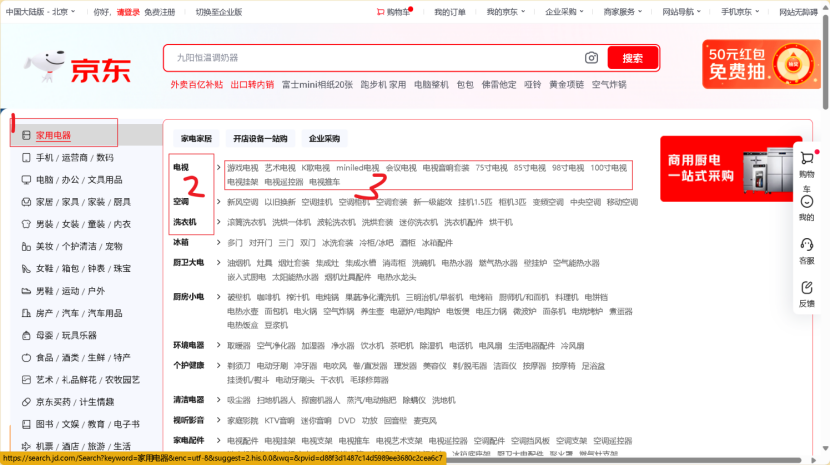Screen dimensions: 831x465
Task: Switch to the 家电家居 tab
Action: 196,138
